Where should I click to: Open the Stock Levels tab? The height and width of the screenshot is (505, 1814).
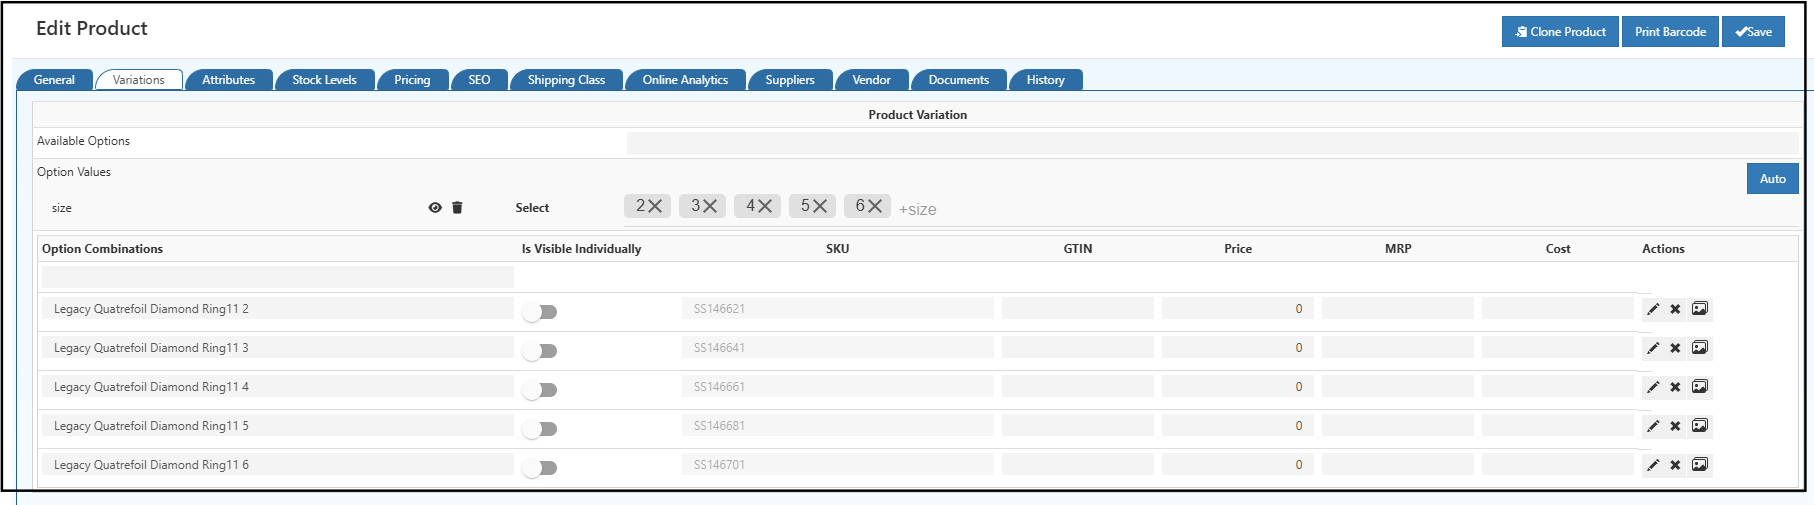tap(324, 80)
